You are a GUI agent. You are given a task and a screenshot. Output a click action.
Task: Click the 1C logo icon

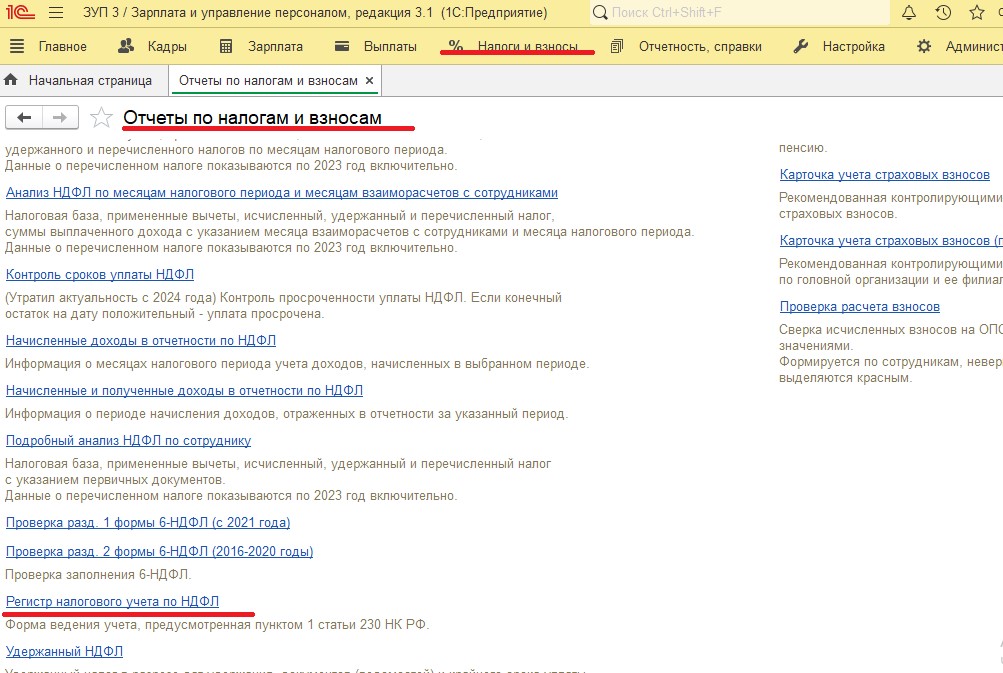(x=20, y=12)
